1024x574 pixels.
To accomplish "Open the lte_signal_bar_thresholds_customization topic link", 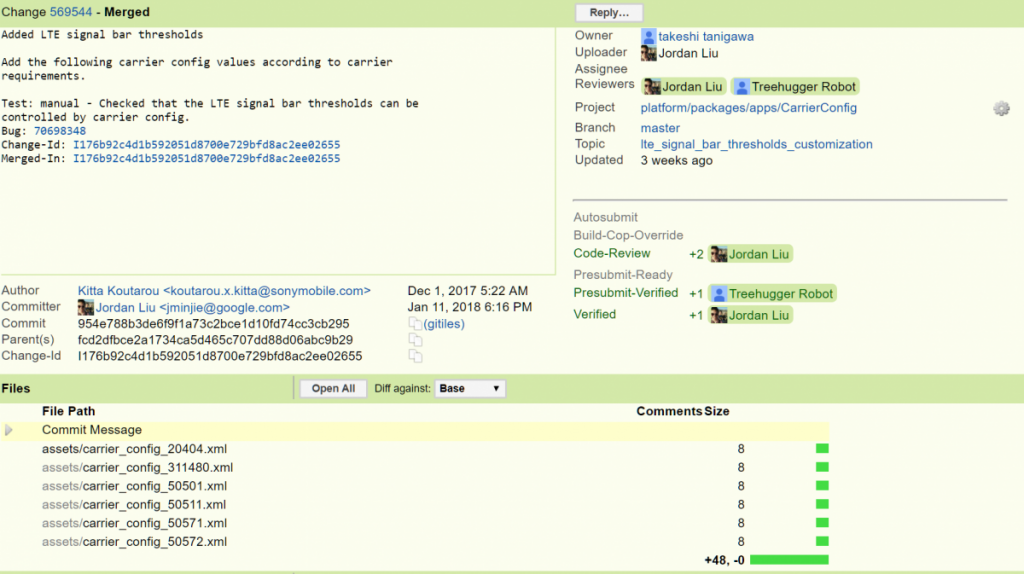I will tap(756, 144).
